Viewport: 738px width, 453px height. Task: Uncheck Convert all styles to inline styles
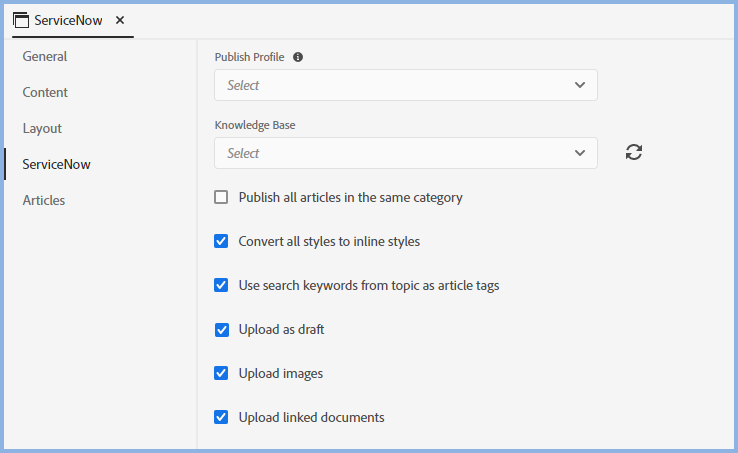point(222,241)
